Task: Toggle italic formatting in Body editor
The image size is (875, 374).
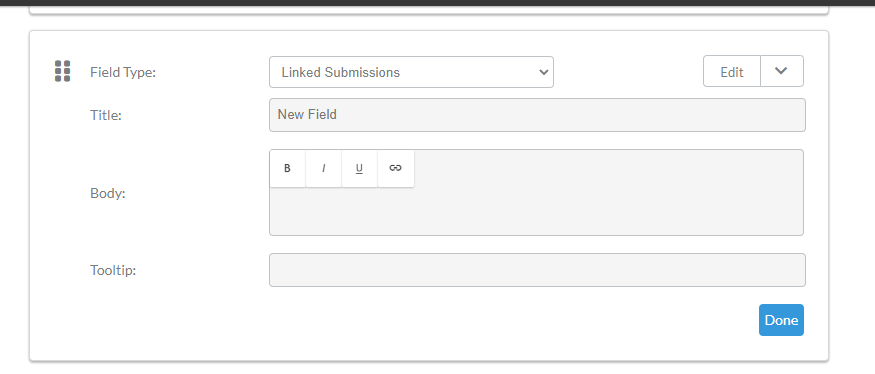Action: tap(324, 168)
